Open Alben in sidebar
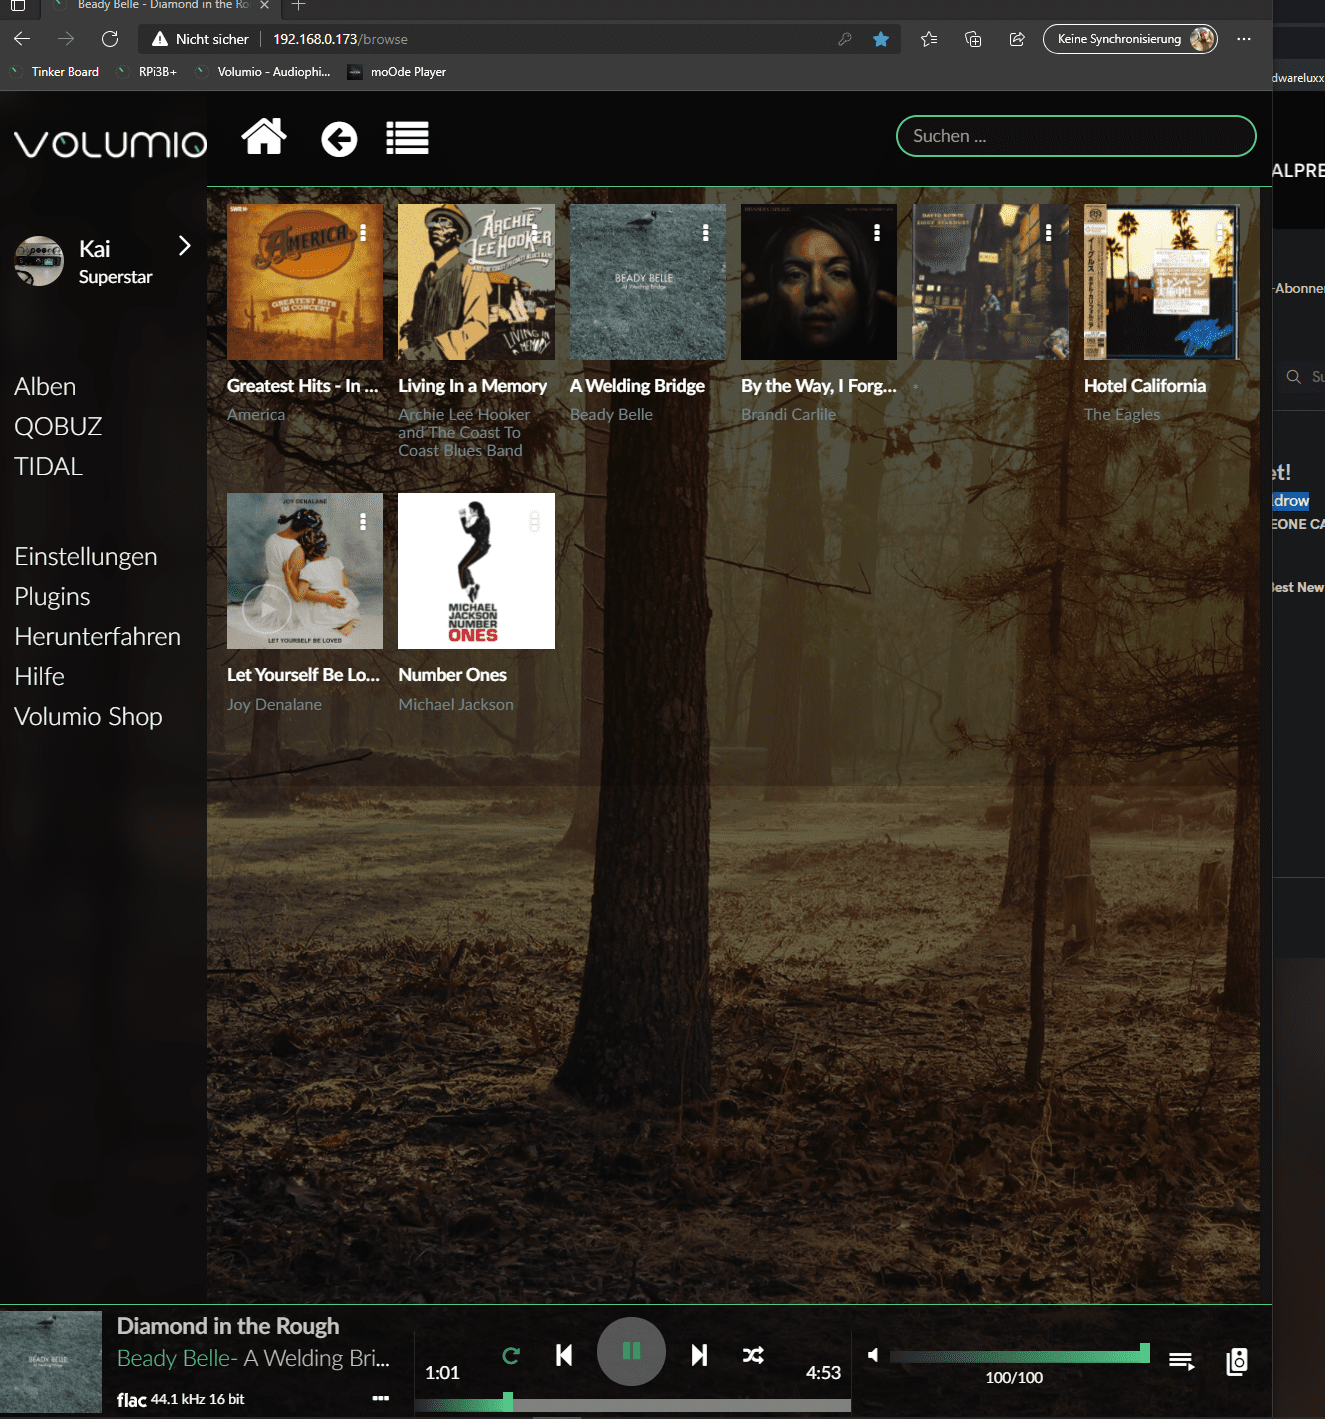1325x1419 pixels. [45, 387]
